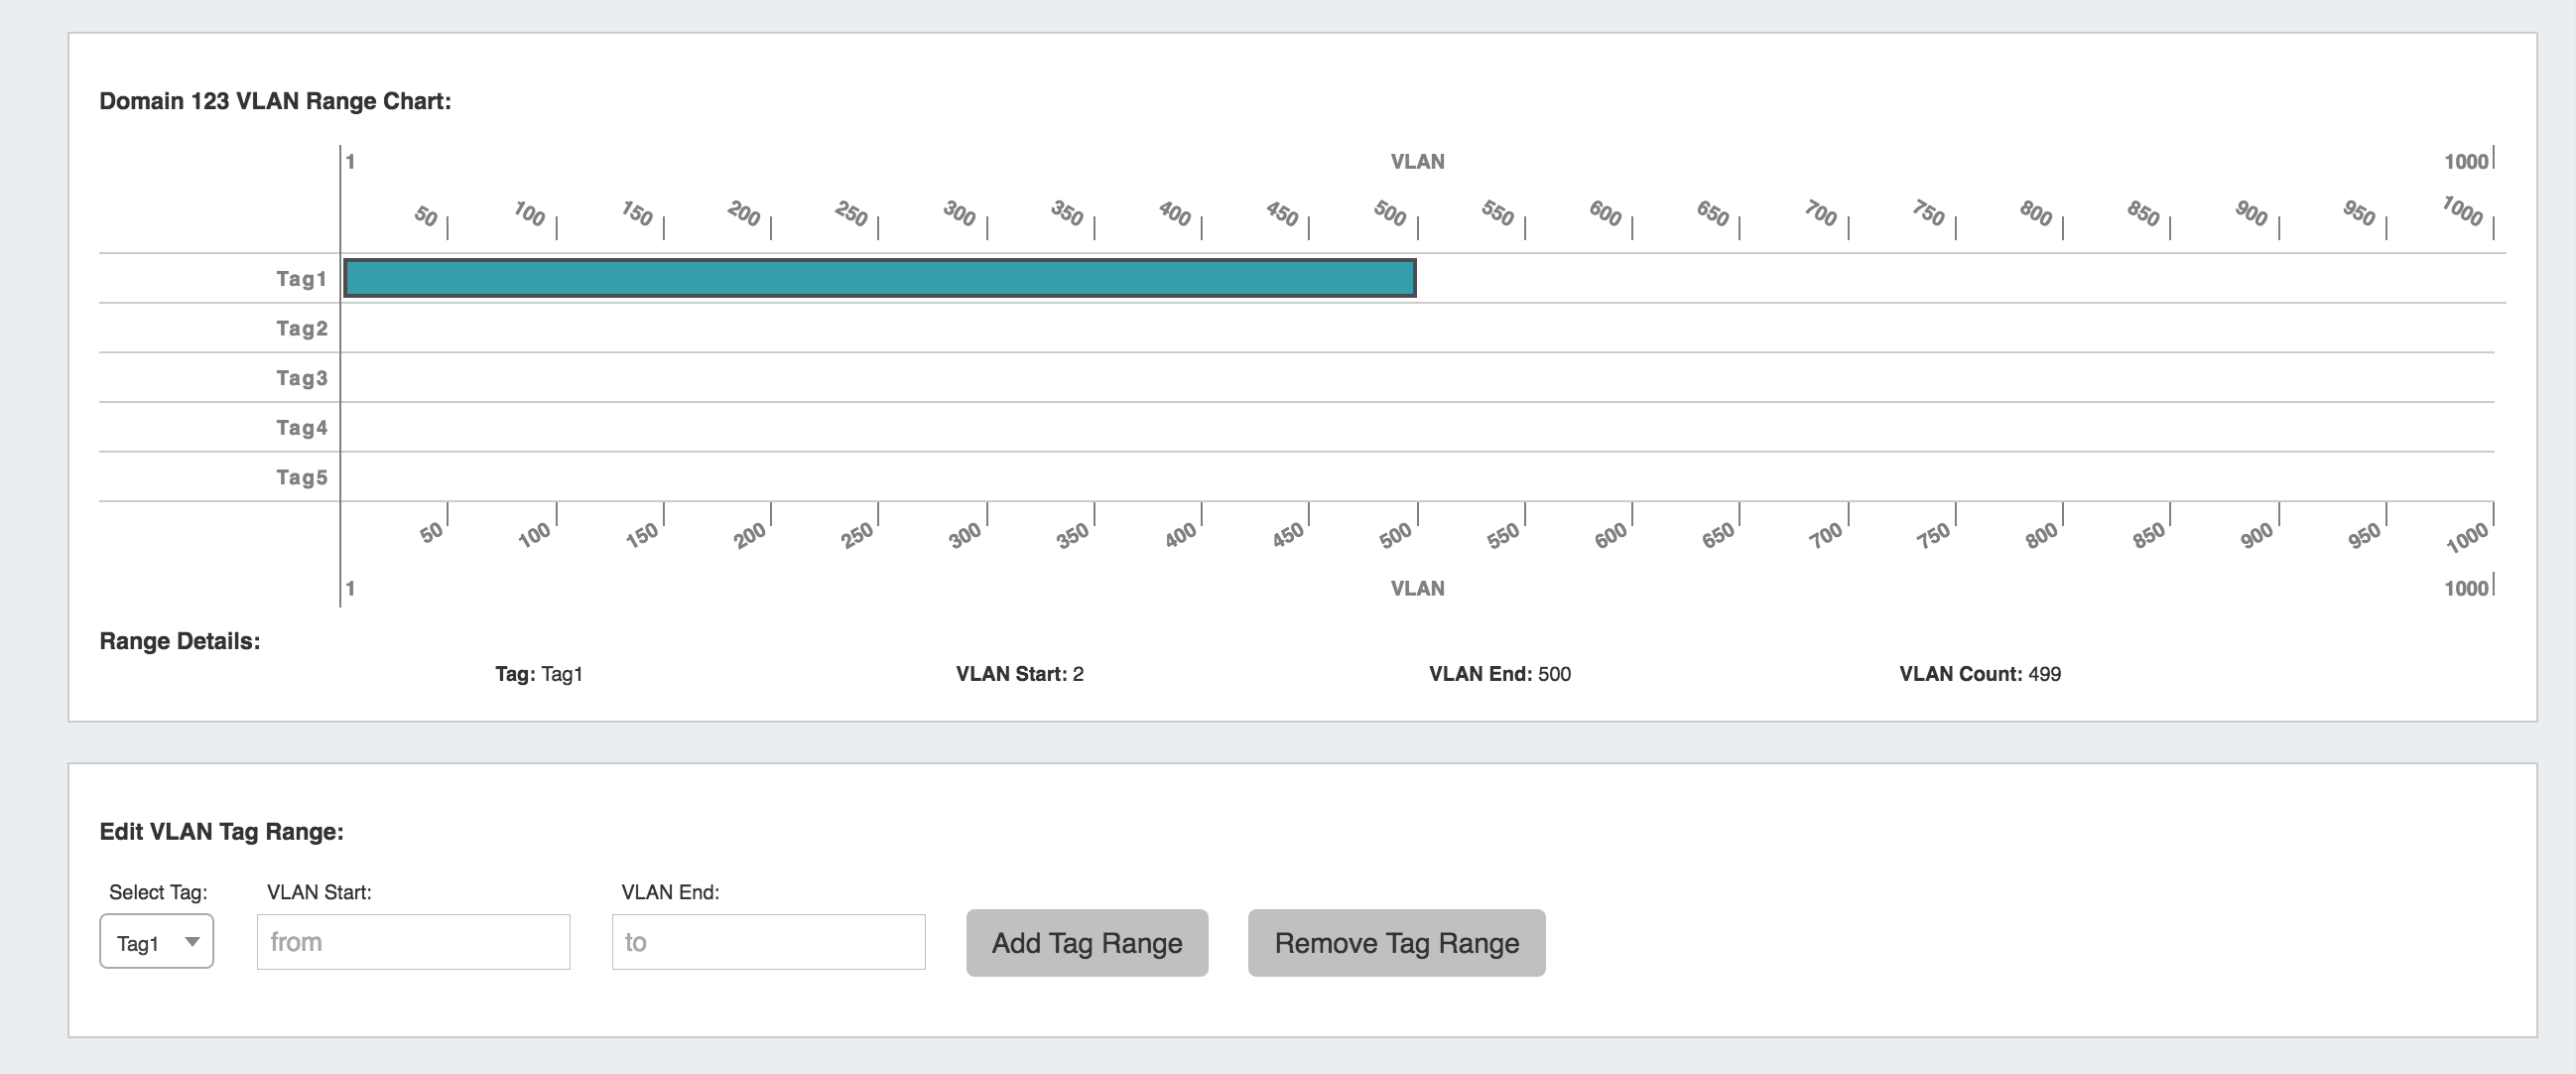Click the Tag4 row label
This screenshot has height=1074, width=2576.
(301, 428)
